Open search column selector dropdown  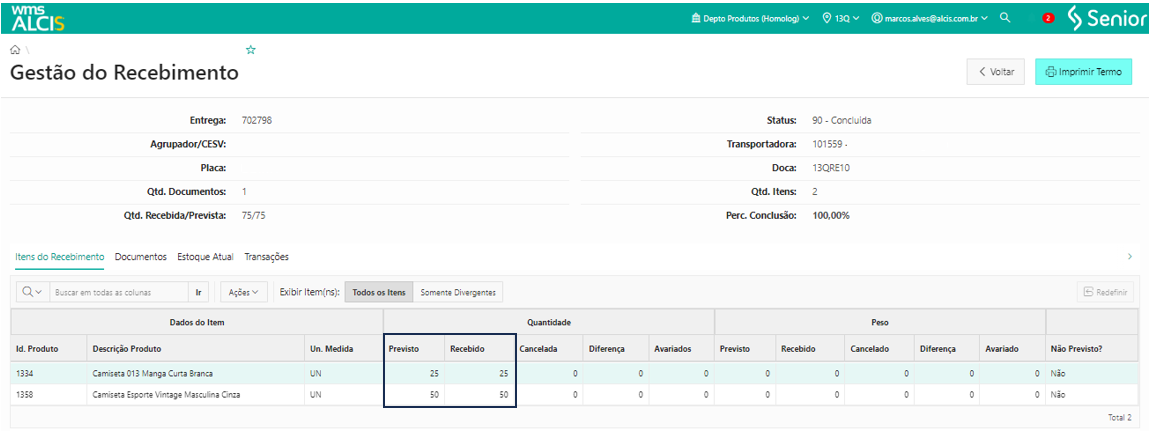coord(33,292)
